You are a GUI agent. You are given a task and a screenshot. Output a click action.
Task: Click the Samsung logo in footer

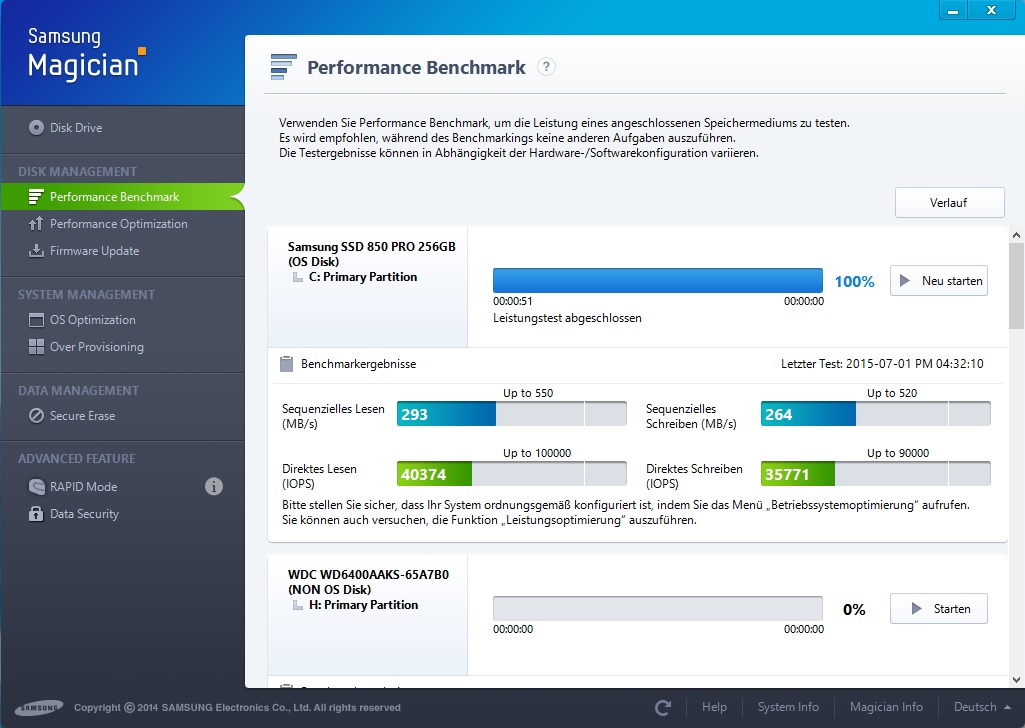click(x=39, y=707)
